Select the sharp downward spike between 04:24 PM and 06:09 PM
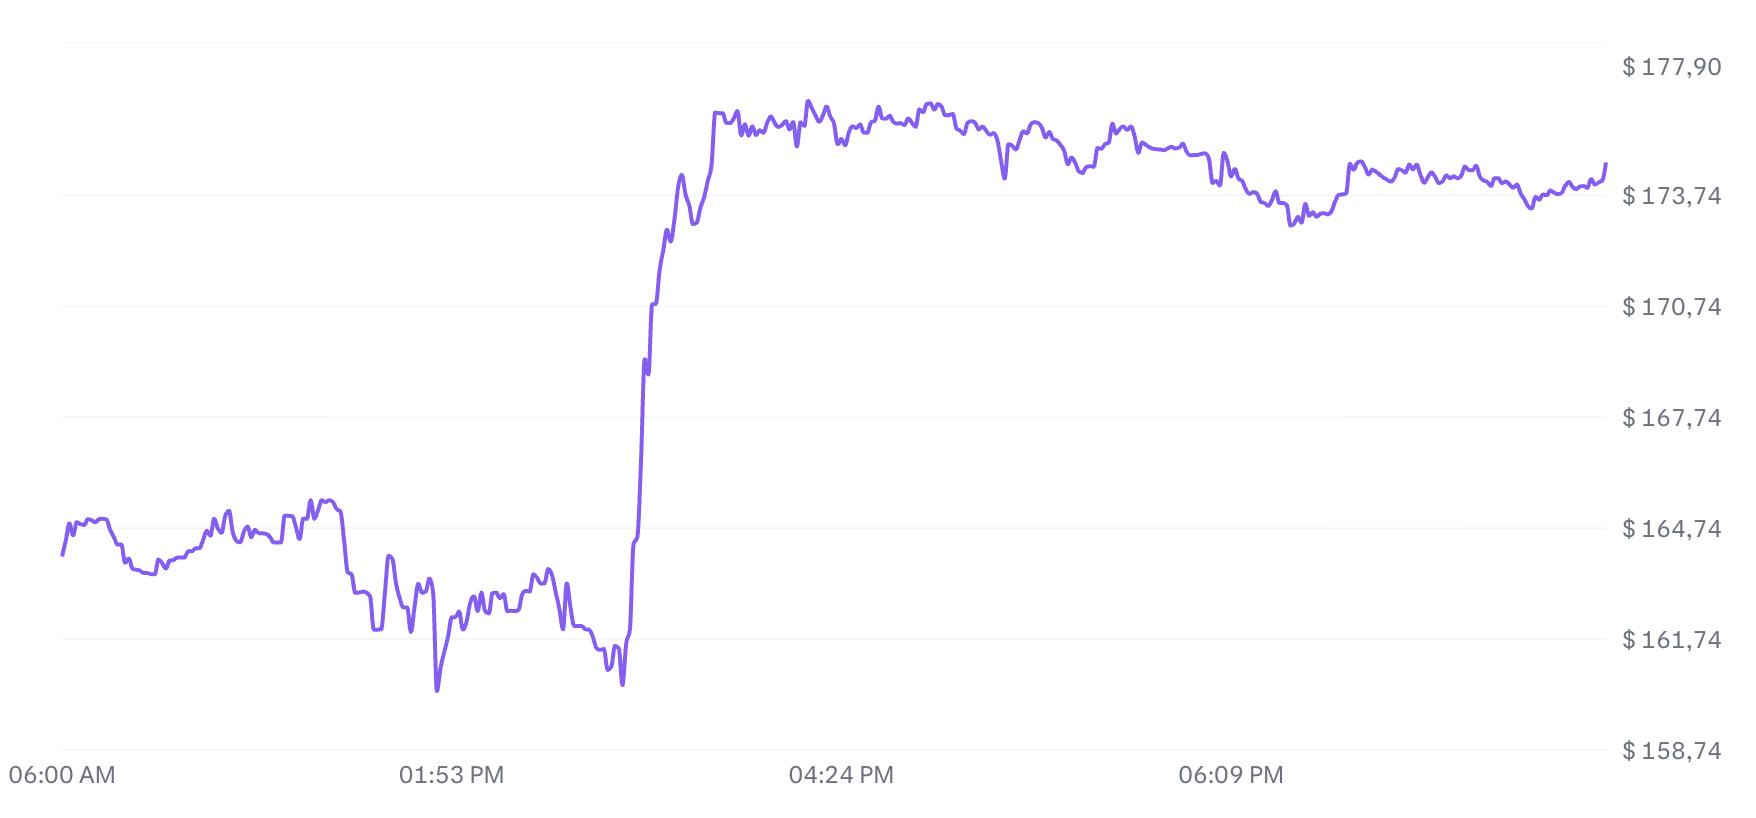The height and width of the screenshot is (818, 1756). 1004,177
